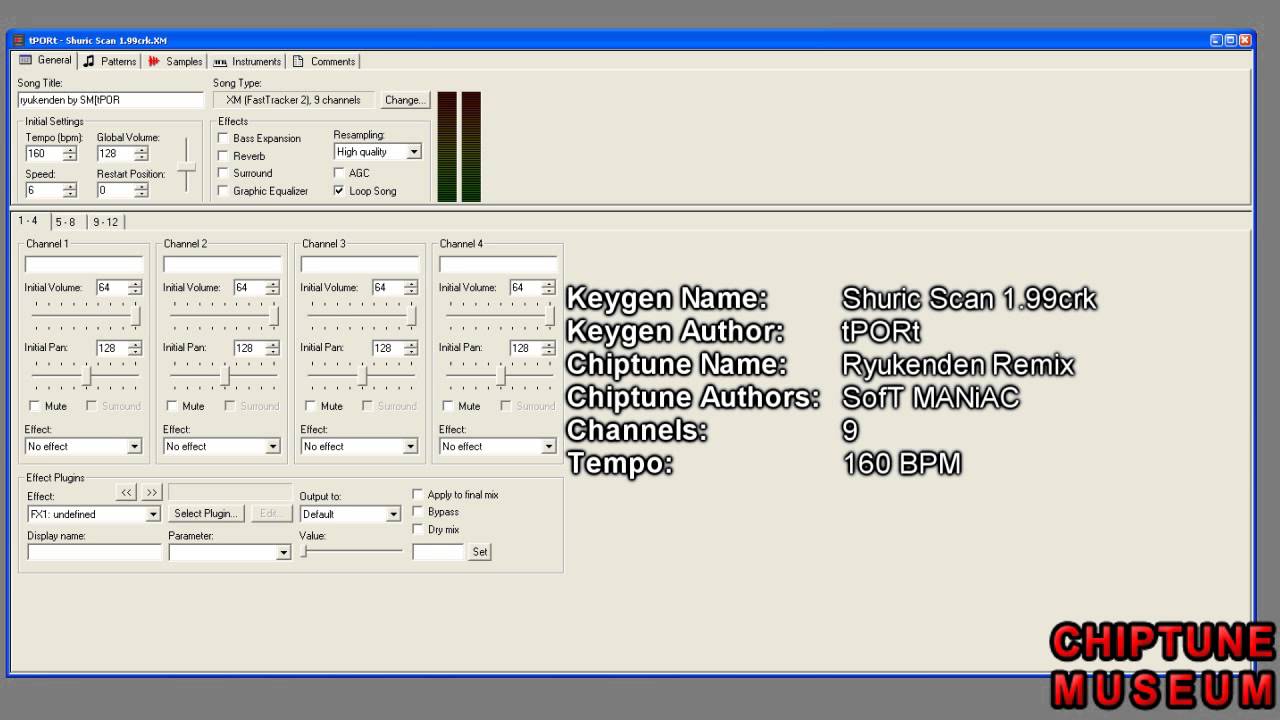Select the channels 1 - 4 tab

(28, 221)
